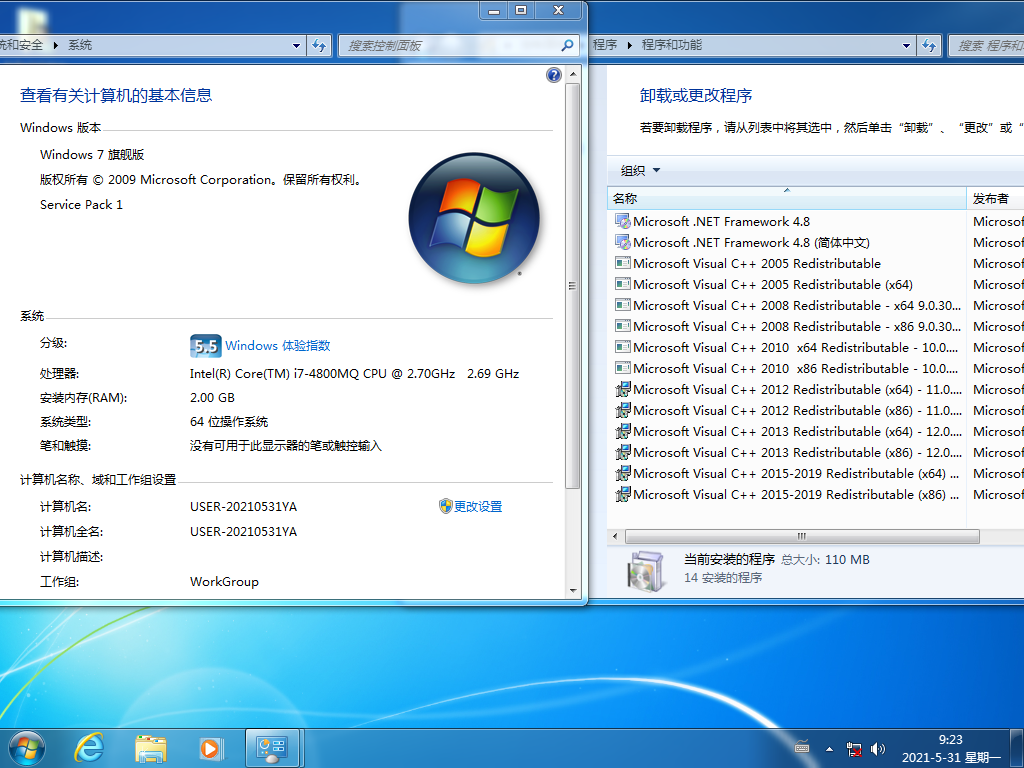Click the 程序 breadcrumb segment
Image resolution: width=1024 pixels, height=768 pixels.
(605, 45)
